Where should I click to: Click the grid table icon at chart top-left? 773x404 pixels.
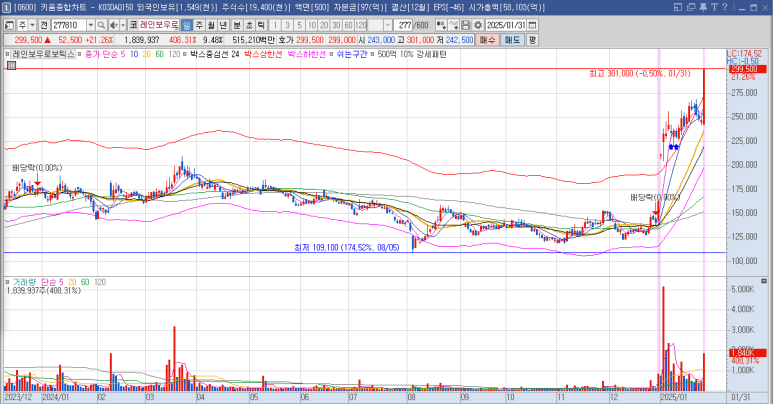pos(11,65)
